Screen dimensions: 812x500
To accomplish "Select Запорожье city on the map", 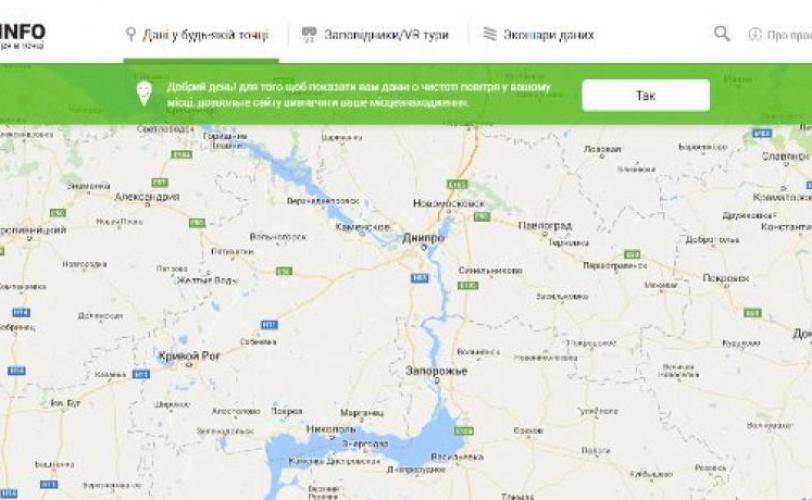I will pos(437,371).
